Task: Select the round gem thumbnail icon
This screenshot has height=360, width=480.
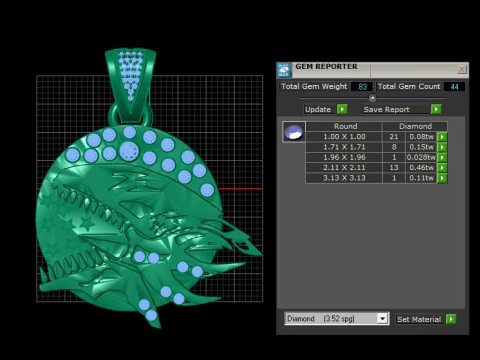Action: [294, 132]
